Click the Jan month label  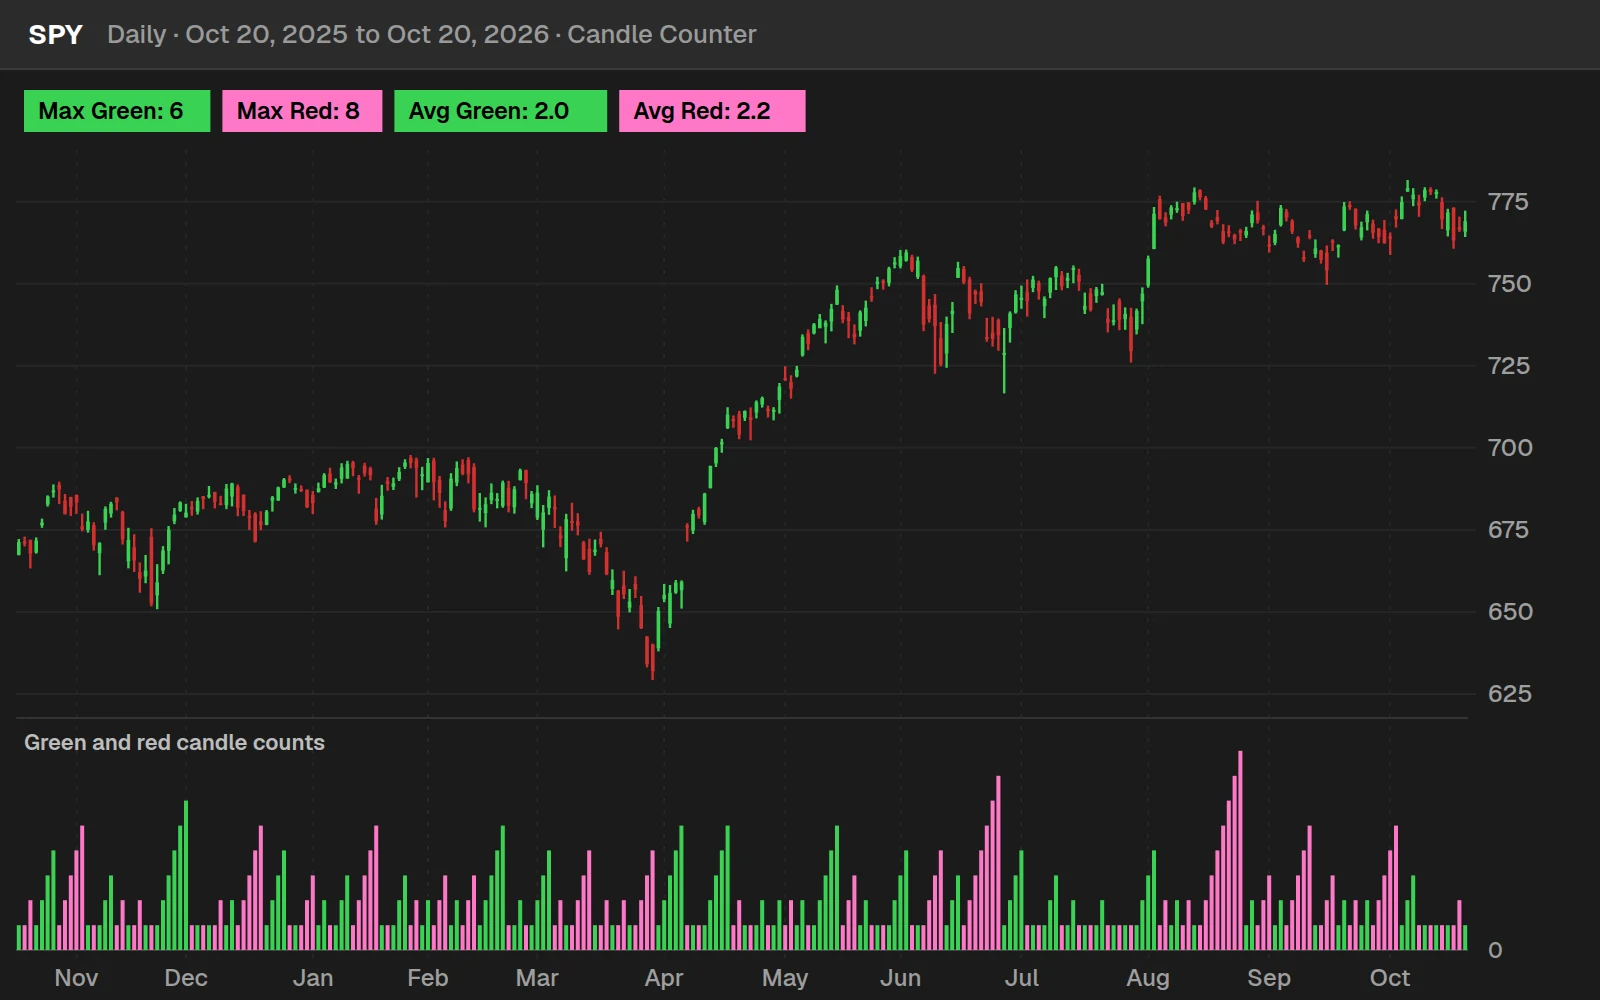pos(313,978)
